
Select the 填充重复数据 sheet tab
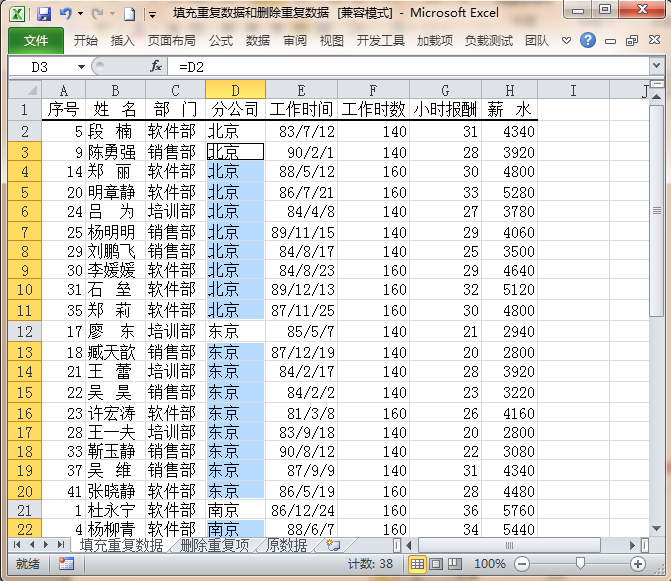tap(121, 545)
